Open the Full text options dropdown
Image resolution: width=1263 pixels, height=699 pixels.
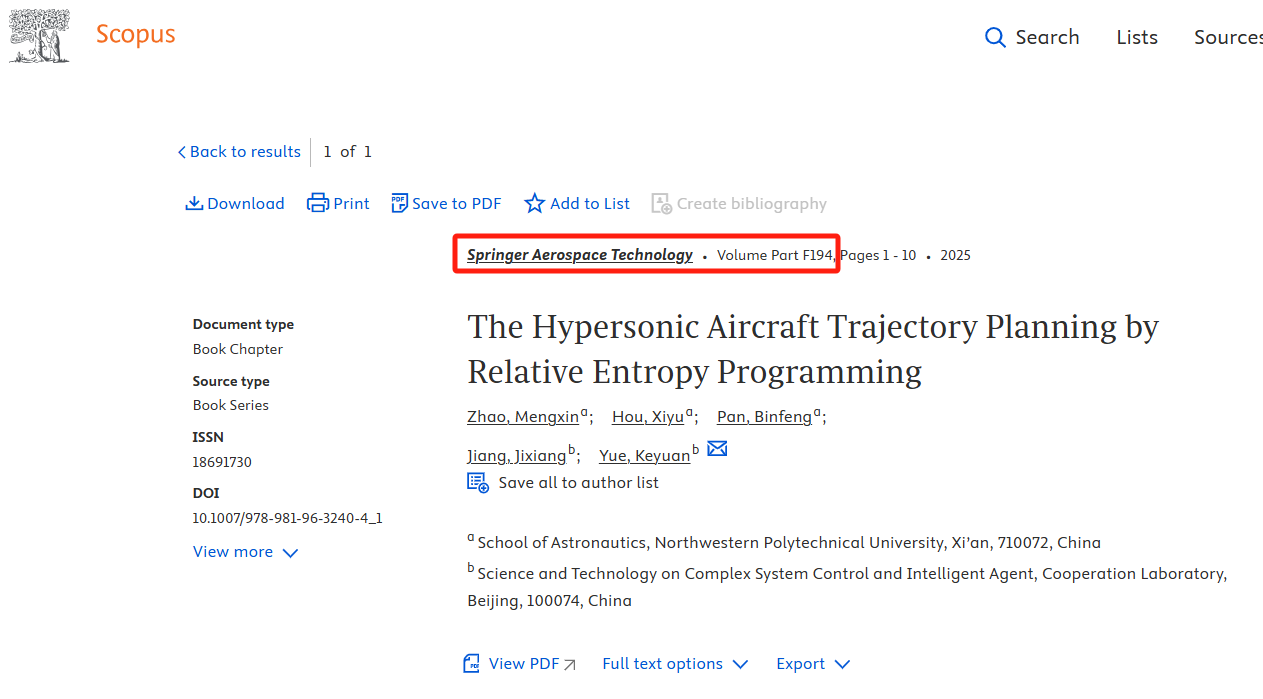pos(675,664)
